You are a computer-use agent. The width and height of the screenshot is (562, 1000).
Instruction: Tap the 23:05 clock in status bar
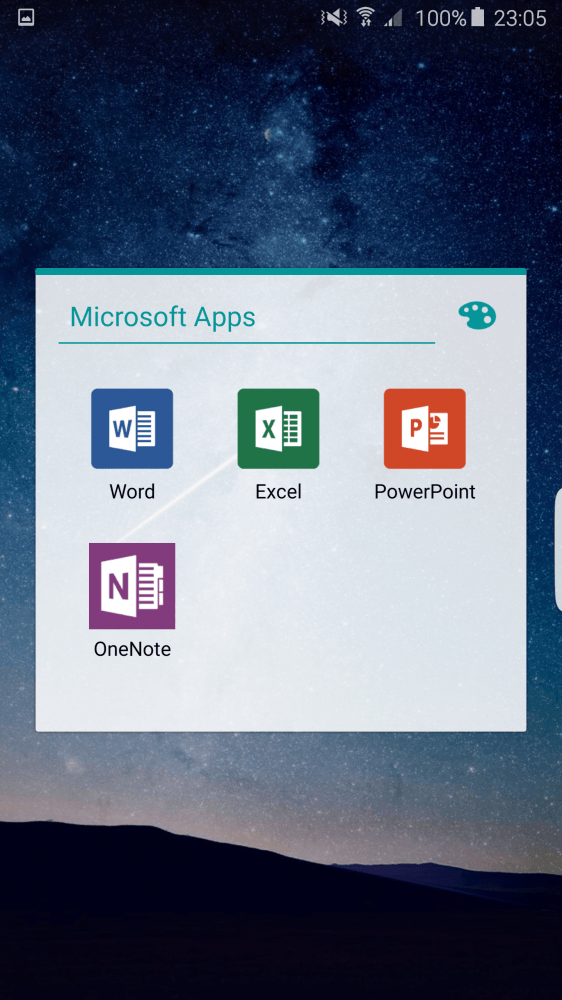coord(520,18)
